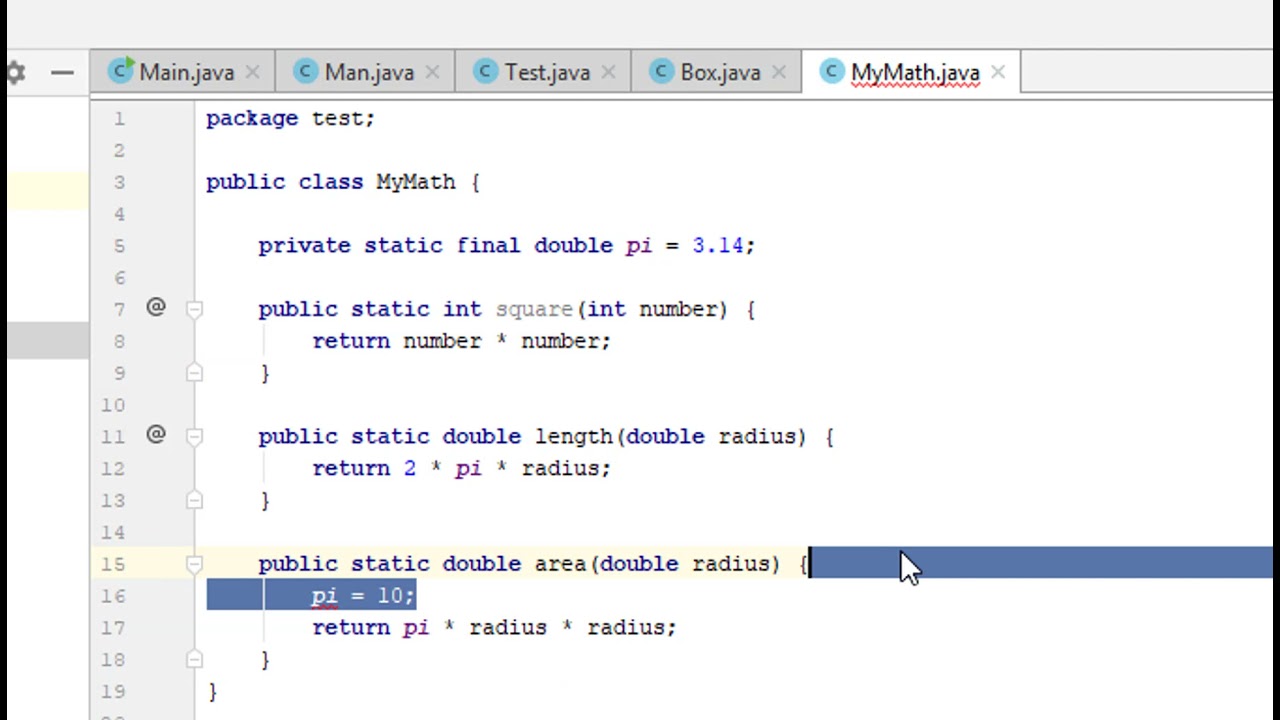Click the class name MyMath on line 3
Viewport: 1280px width, 720px height.
tap(415, 182)
